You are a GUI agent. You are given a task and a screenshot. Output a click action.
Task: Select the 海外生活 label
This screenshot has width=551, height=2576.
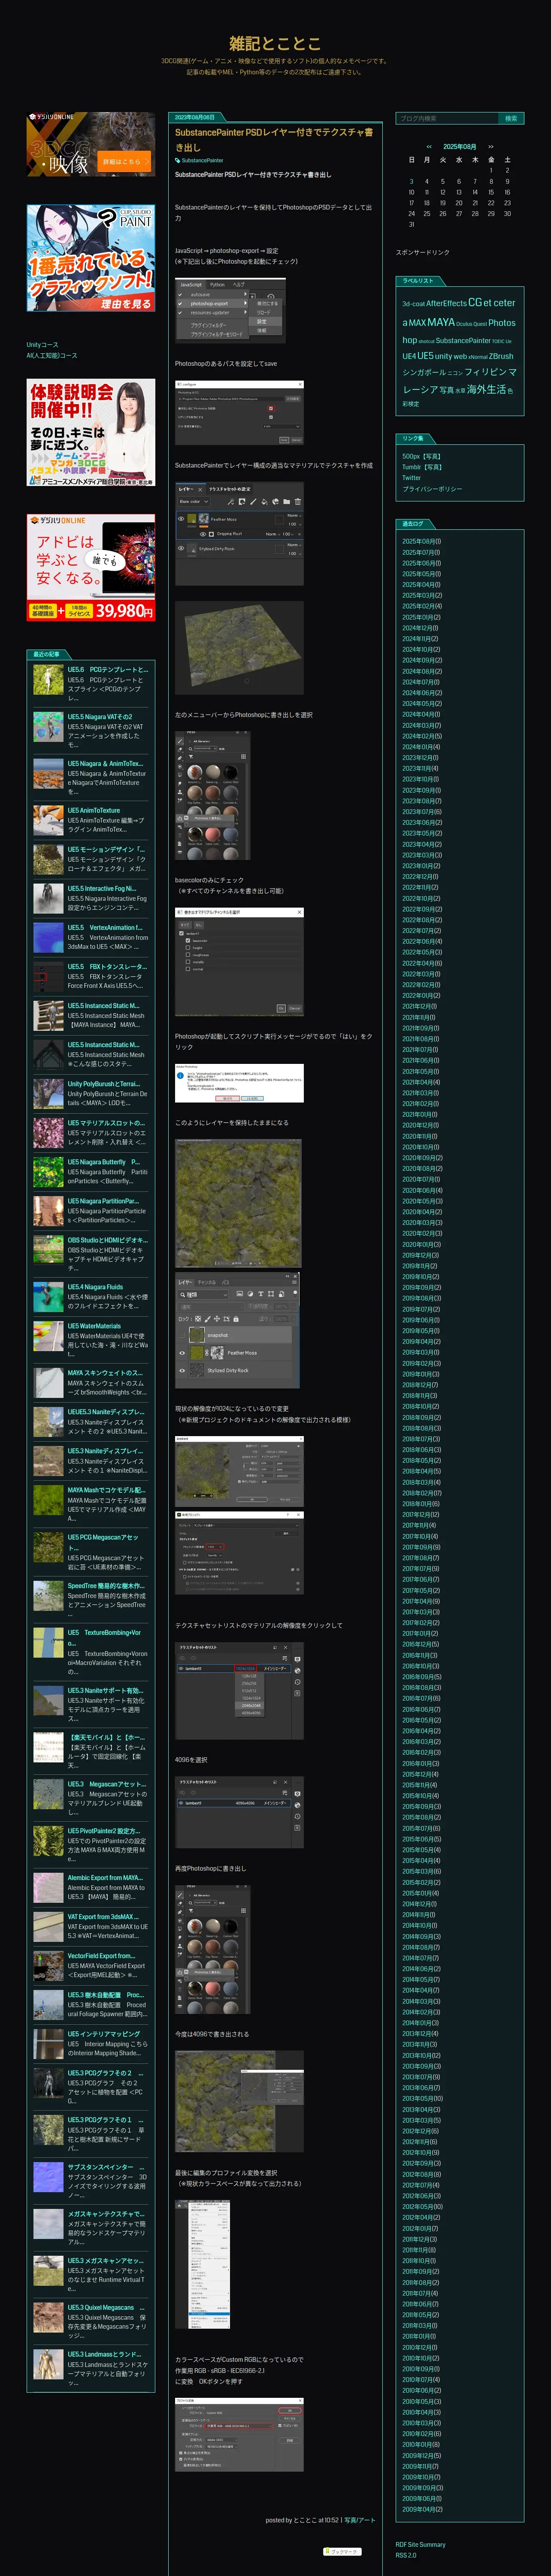[486, 389]
